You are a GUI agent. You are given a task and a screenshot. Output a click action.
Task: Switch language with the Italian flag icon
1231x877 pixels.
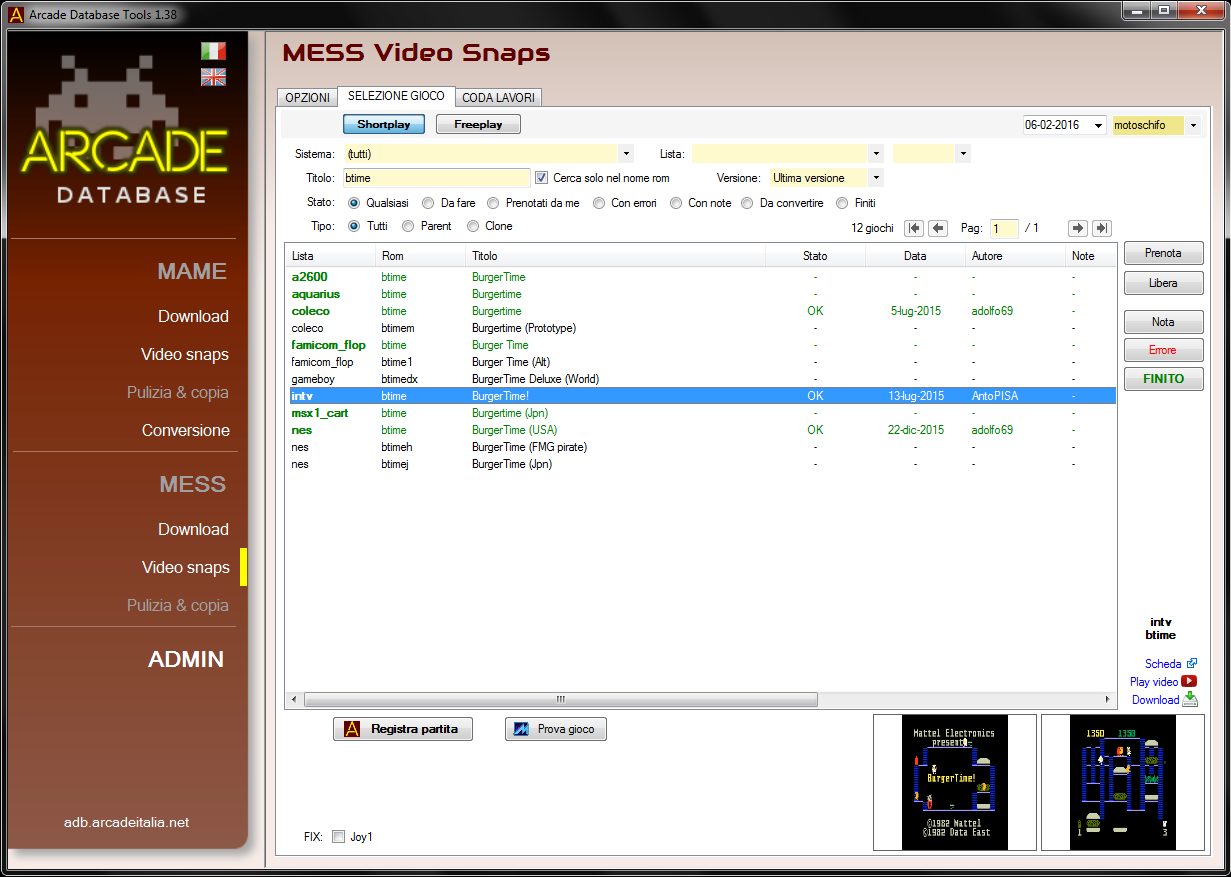point(213,51)
